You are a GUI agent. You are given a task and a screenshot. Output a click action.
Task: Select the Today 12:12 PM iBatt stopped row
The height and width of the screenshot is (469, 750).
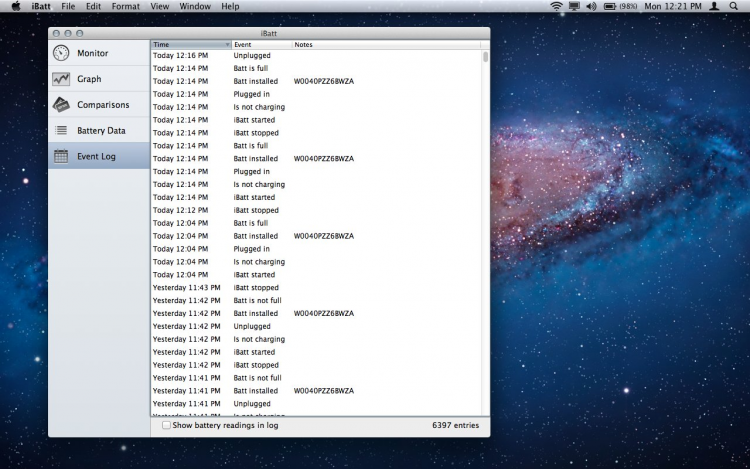[316, 210]
